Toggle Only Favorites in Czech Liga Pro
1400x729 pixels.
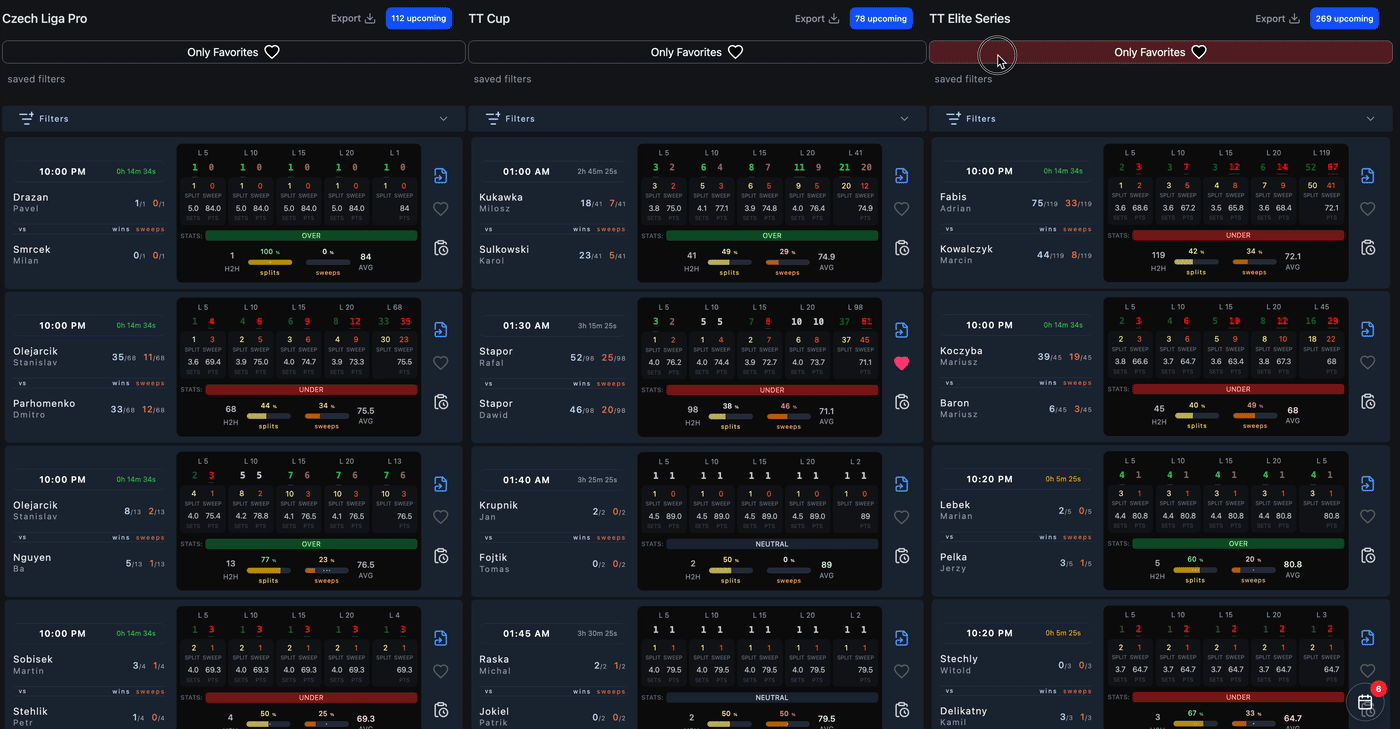pyautogui.click(x=233, y=52)
